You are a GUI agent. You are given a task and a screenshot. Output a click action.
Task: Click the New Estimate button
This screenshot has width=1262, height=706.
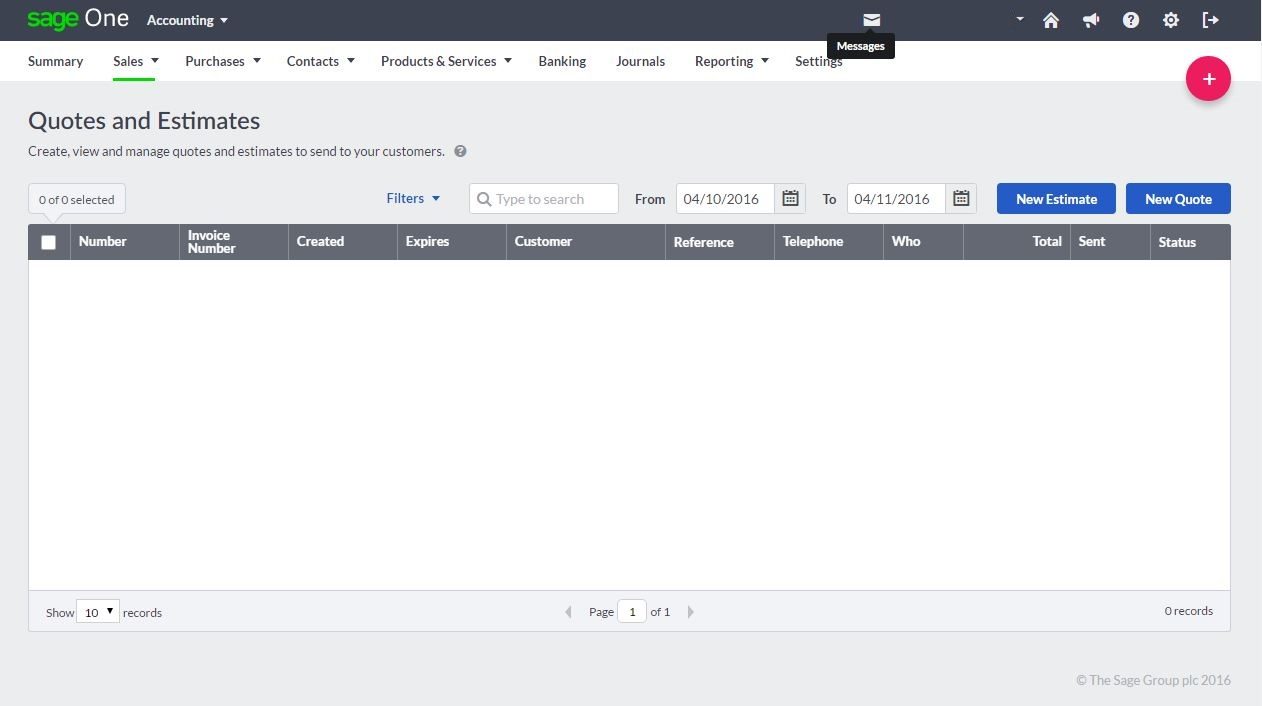[x=1056, y=199]
